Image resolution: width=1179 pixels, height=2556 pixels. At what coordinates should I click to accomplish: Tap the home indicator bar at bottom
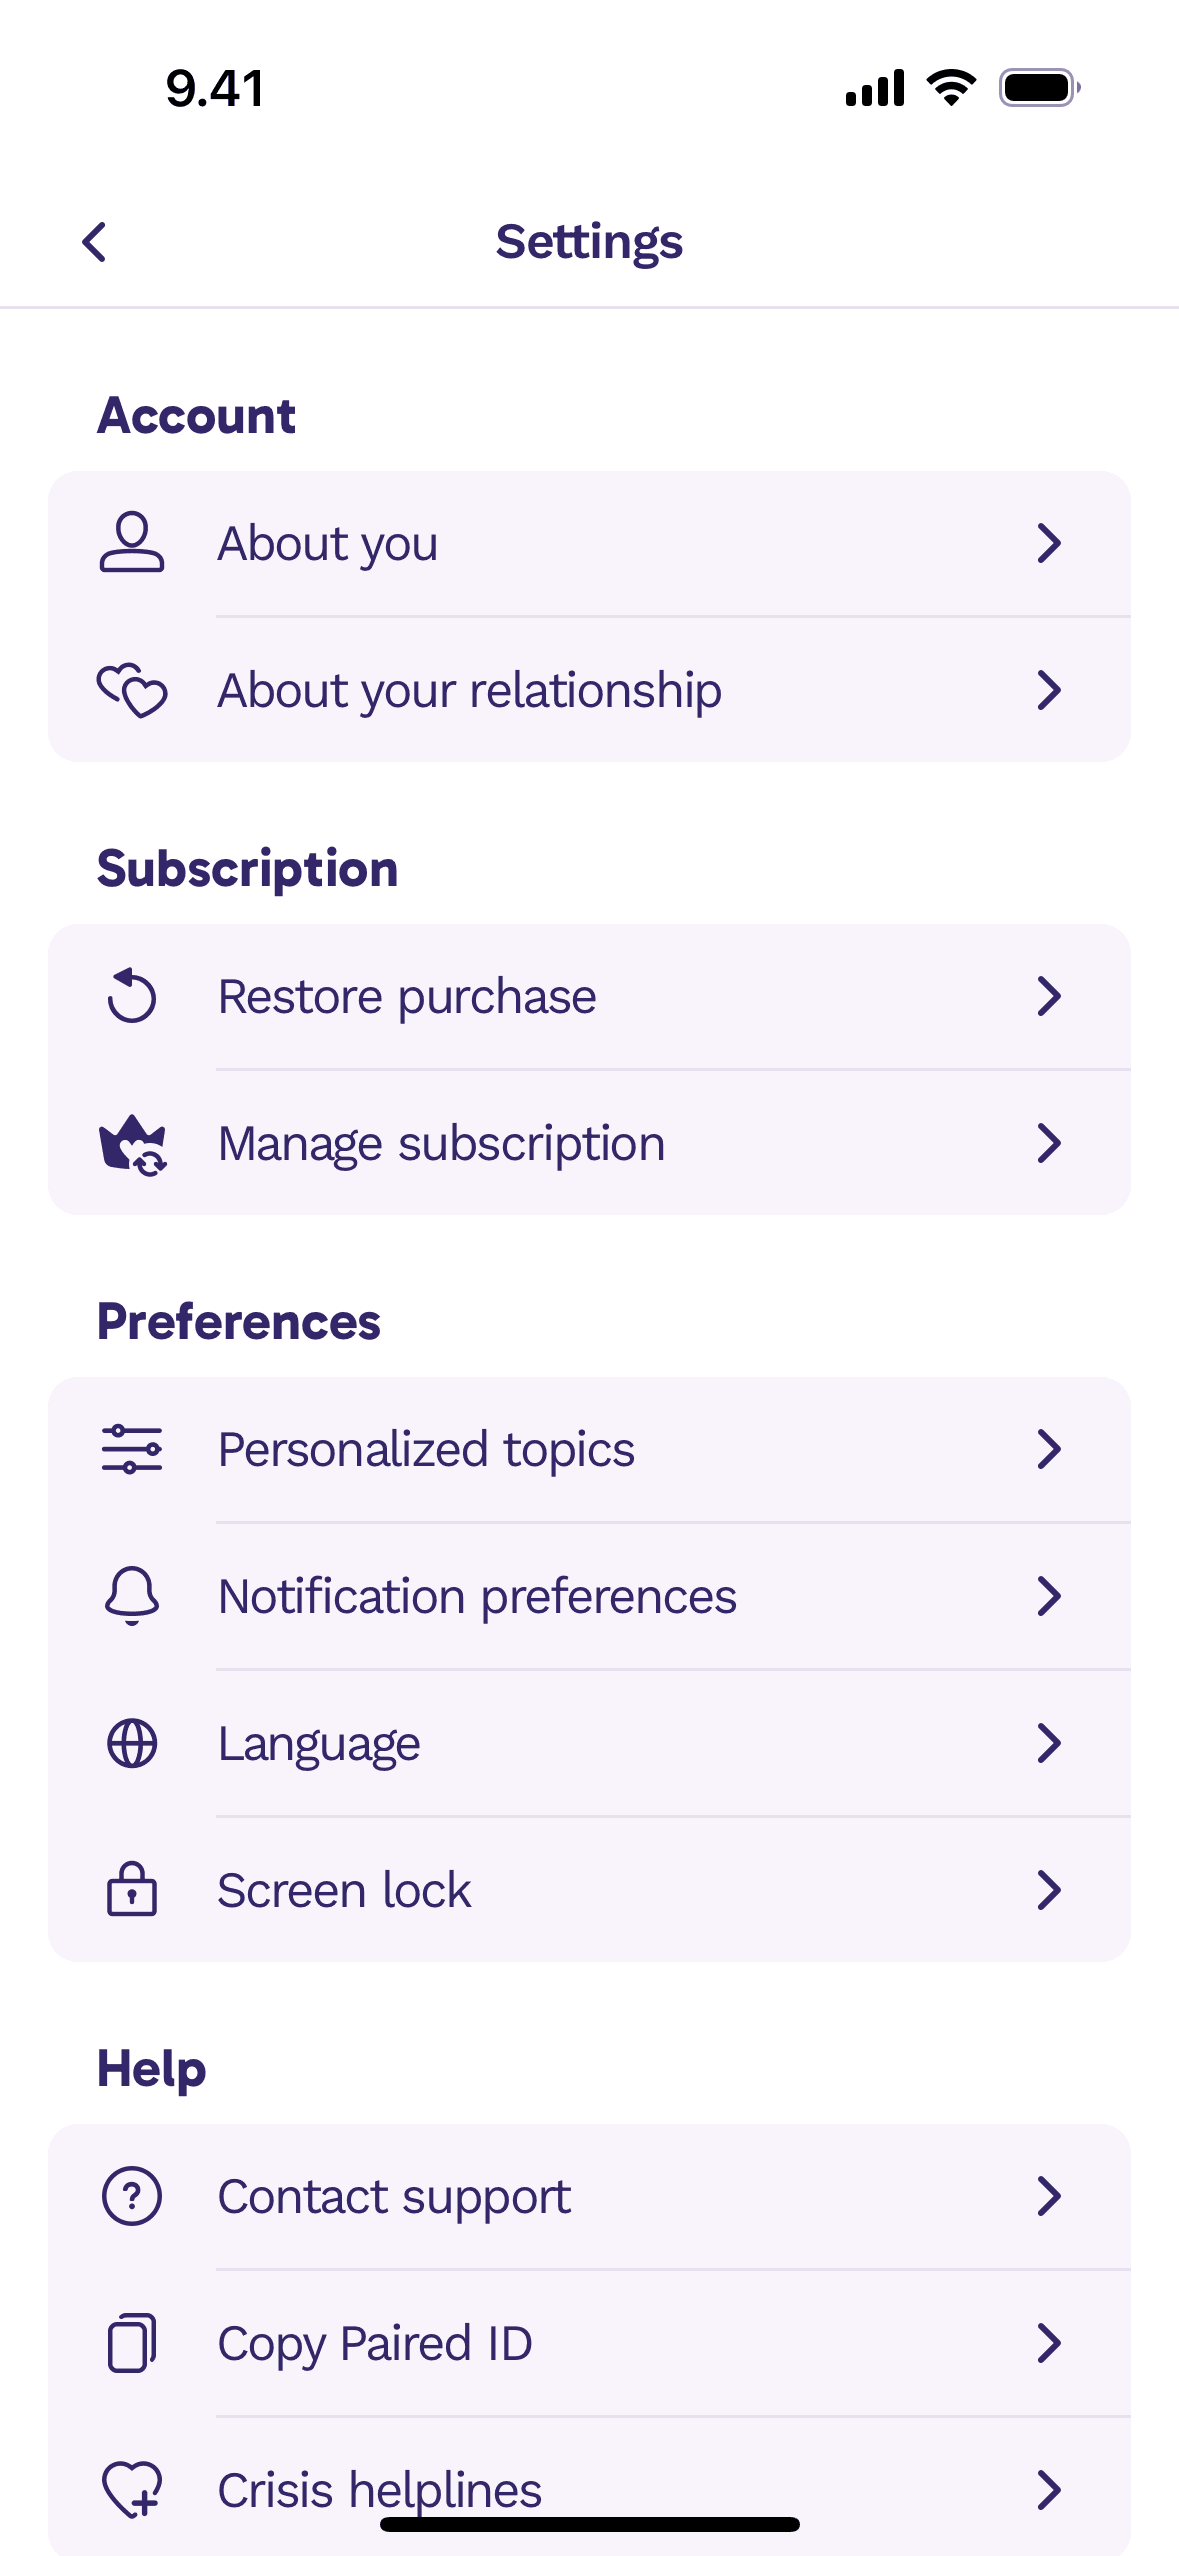(589, 2524)
